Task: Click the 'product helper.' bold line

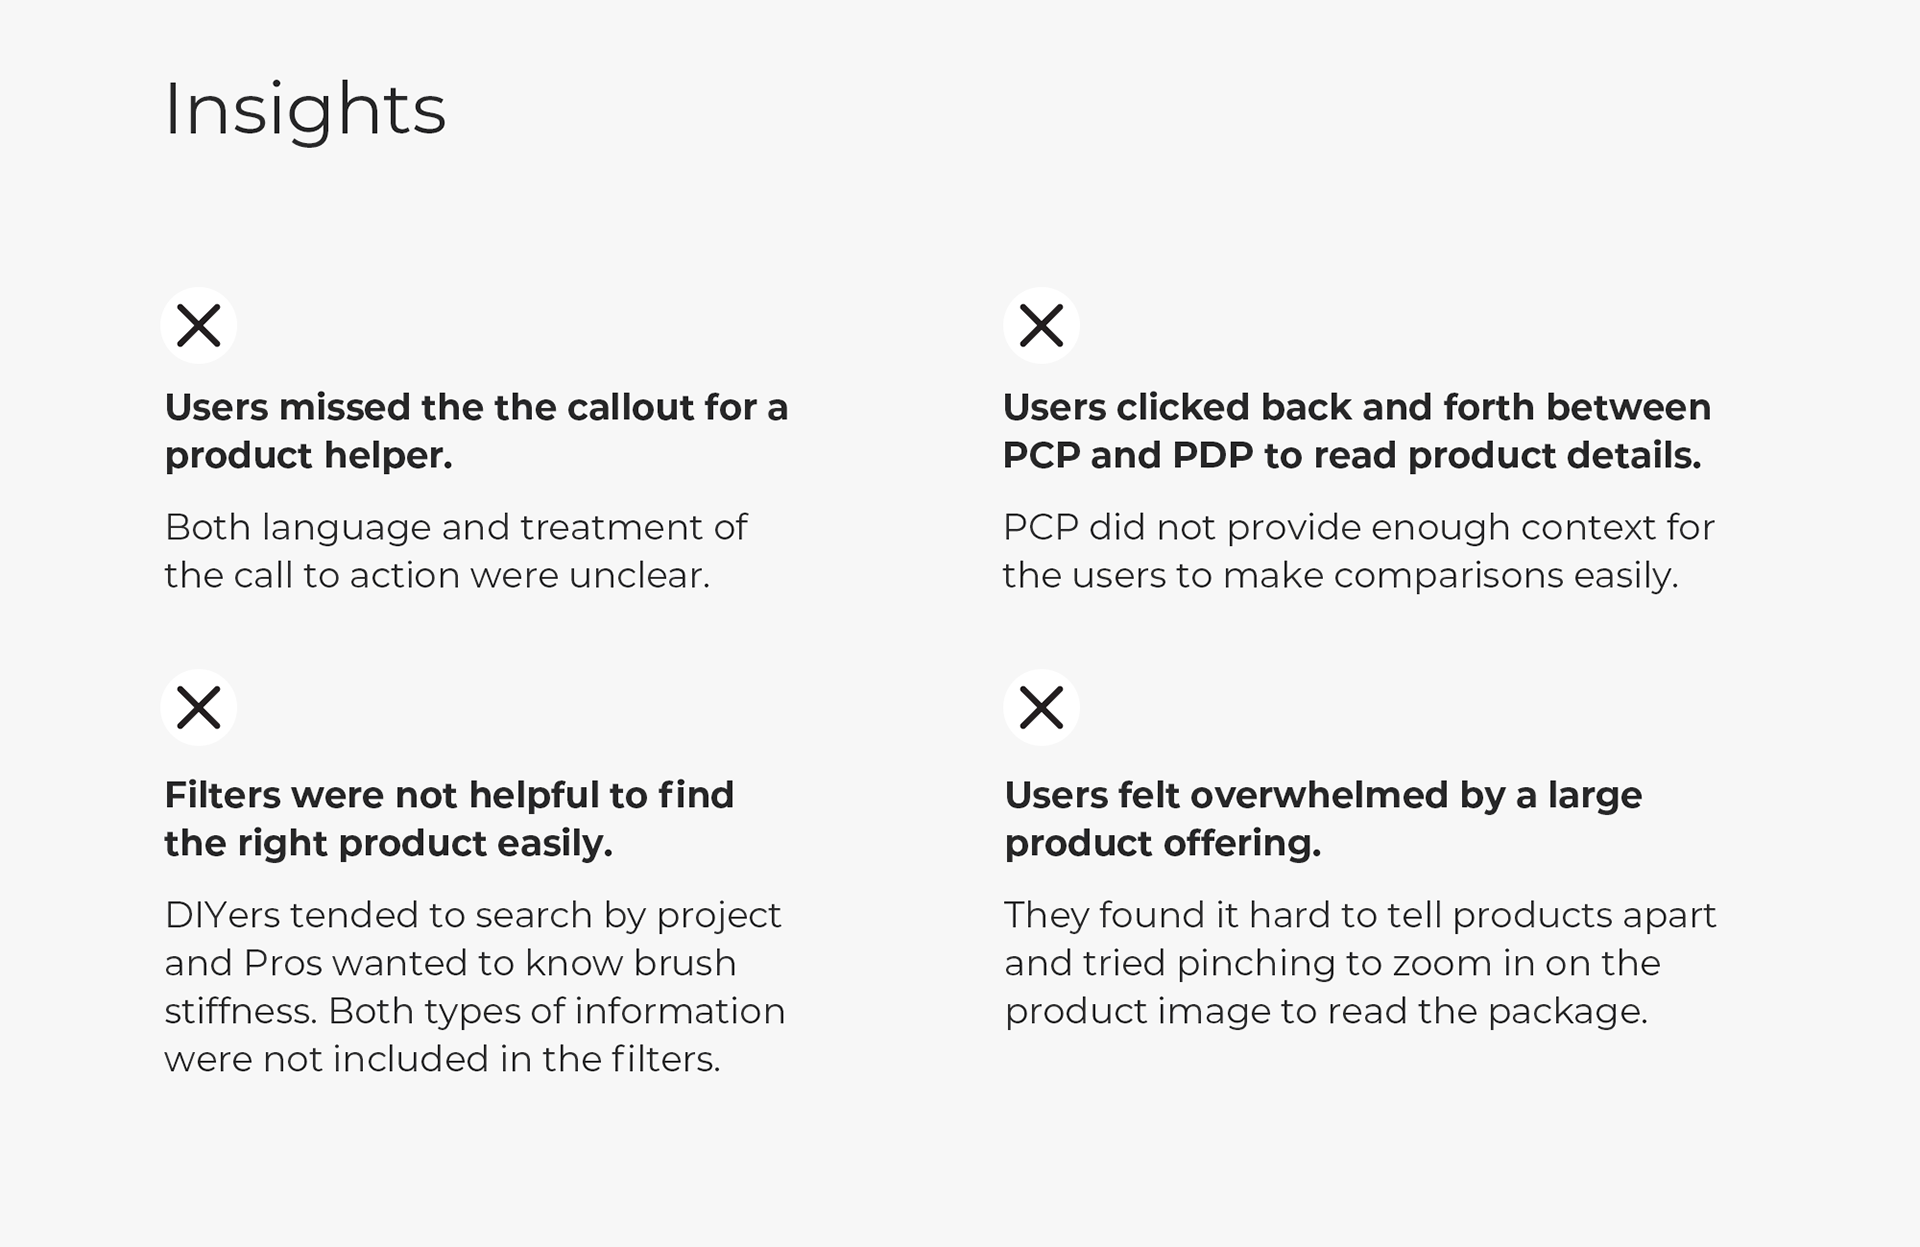Action: (x=308, y=456)
